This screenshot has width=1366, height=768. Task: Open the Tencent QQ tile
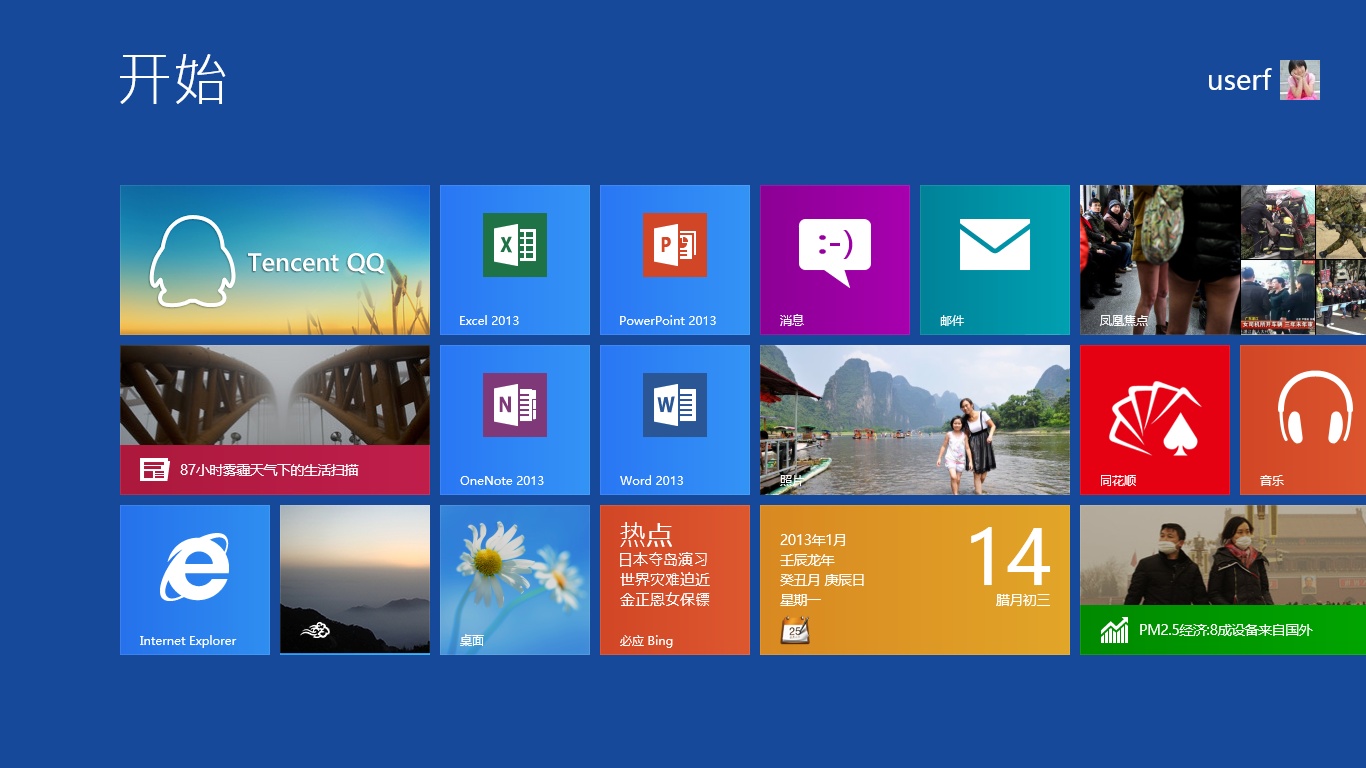tap(275, 260)
